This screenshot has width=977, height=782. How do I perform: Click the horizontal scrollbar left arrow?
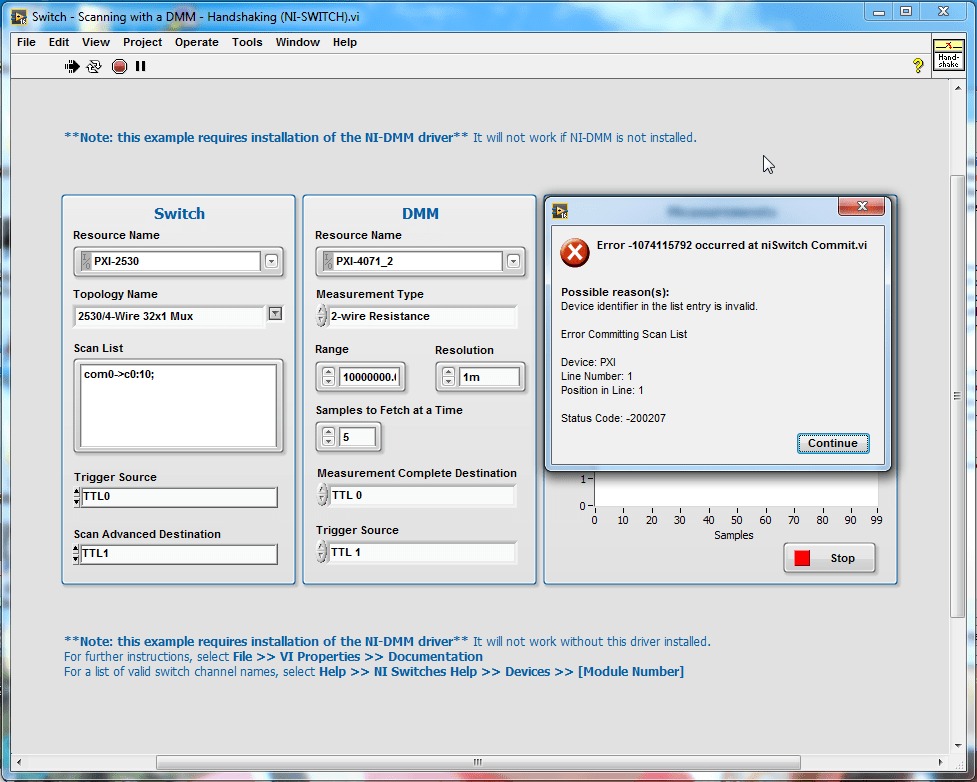click(x=19, y=762)
